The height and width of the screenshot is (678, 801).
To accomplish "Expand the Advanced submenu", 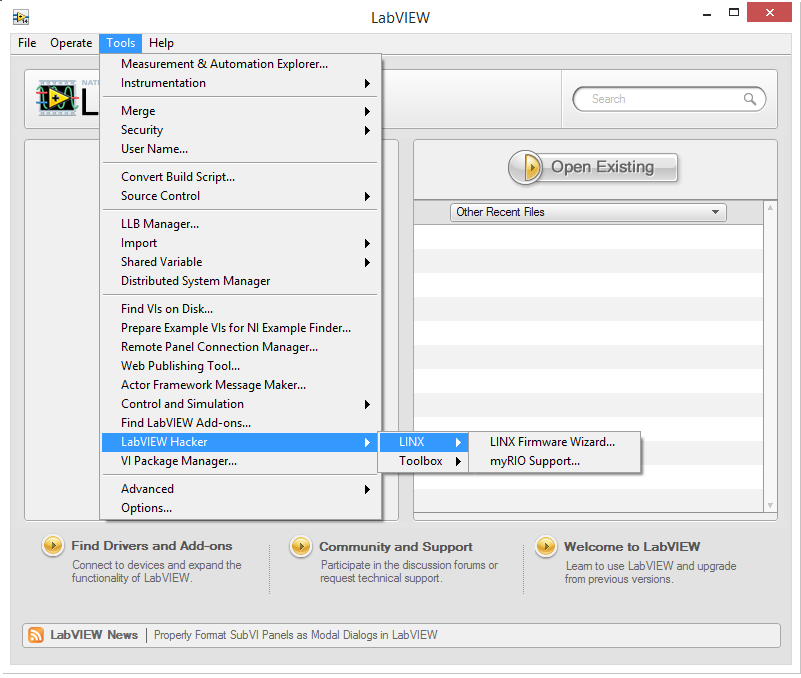I will click(x=240, y=489).
